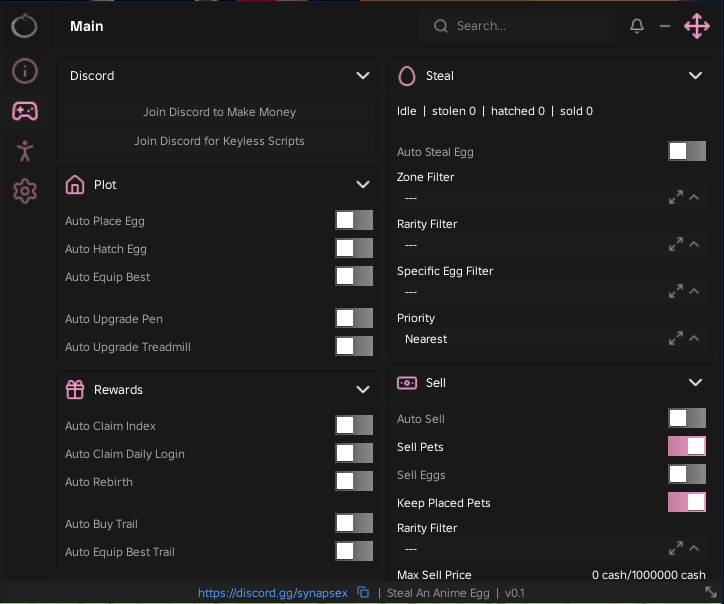
Task: Click the Max Sell Price slider
Action: (551, 575)
